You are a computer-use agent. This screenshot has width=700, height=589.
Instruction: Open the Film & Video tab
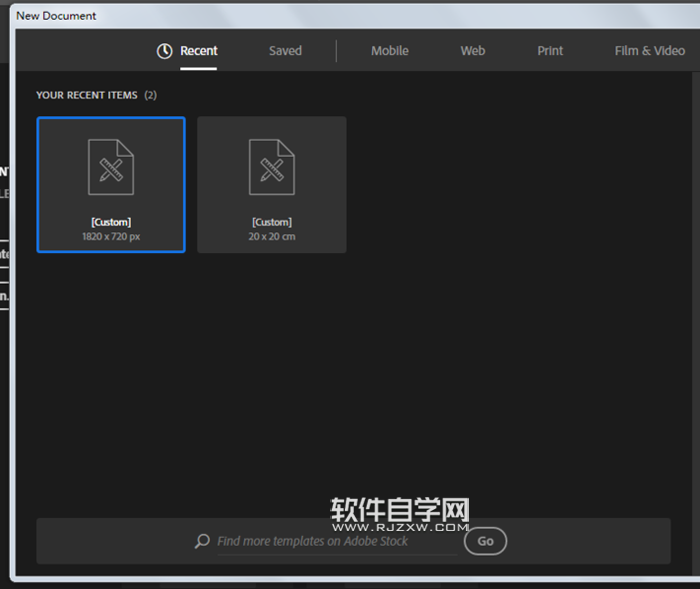[649, 51]
